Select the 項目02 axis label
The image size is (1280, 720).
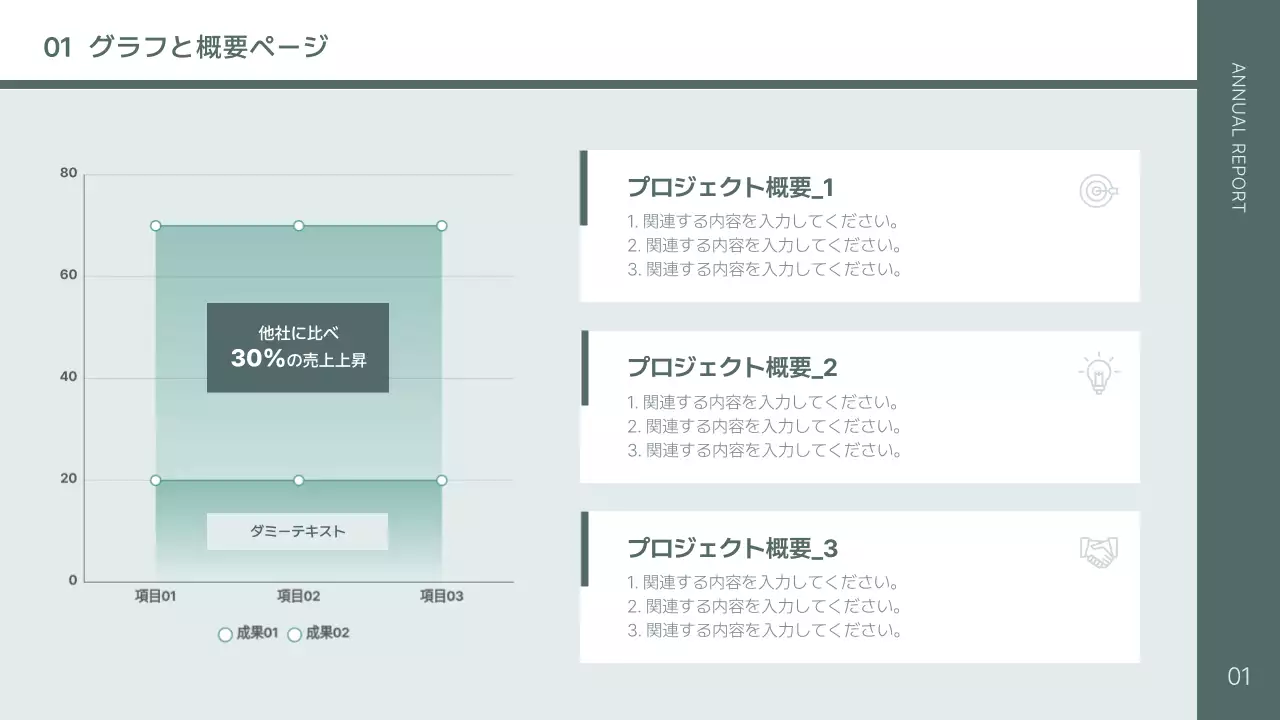296,595
